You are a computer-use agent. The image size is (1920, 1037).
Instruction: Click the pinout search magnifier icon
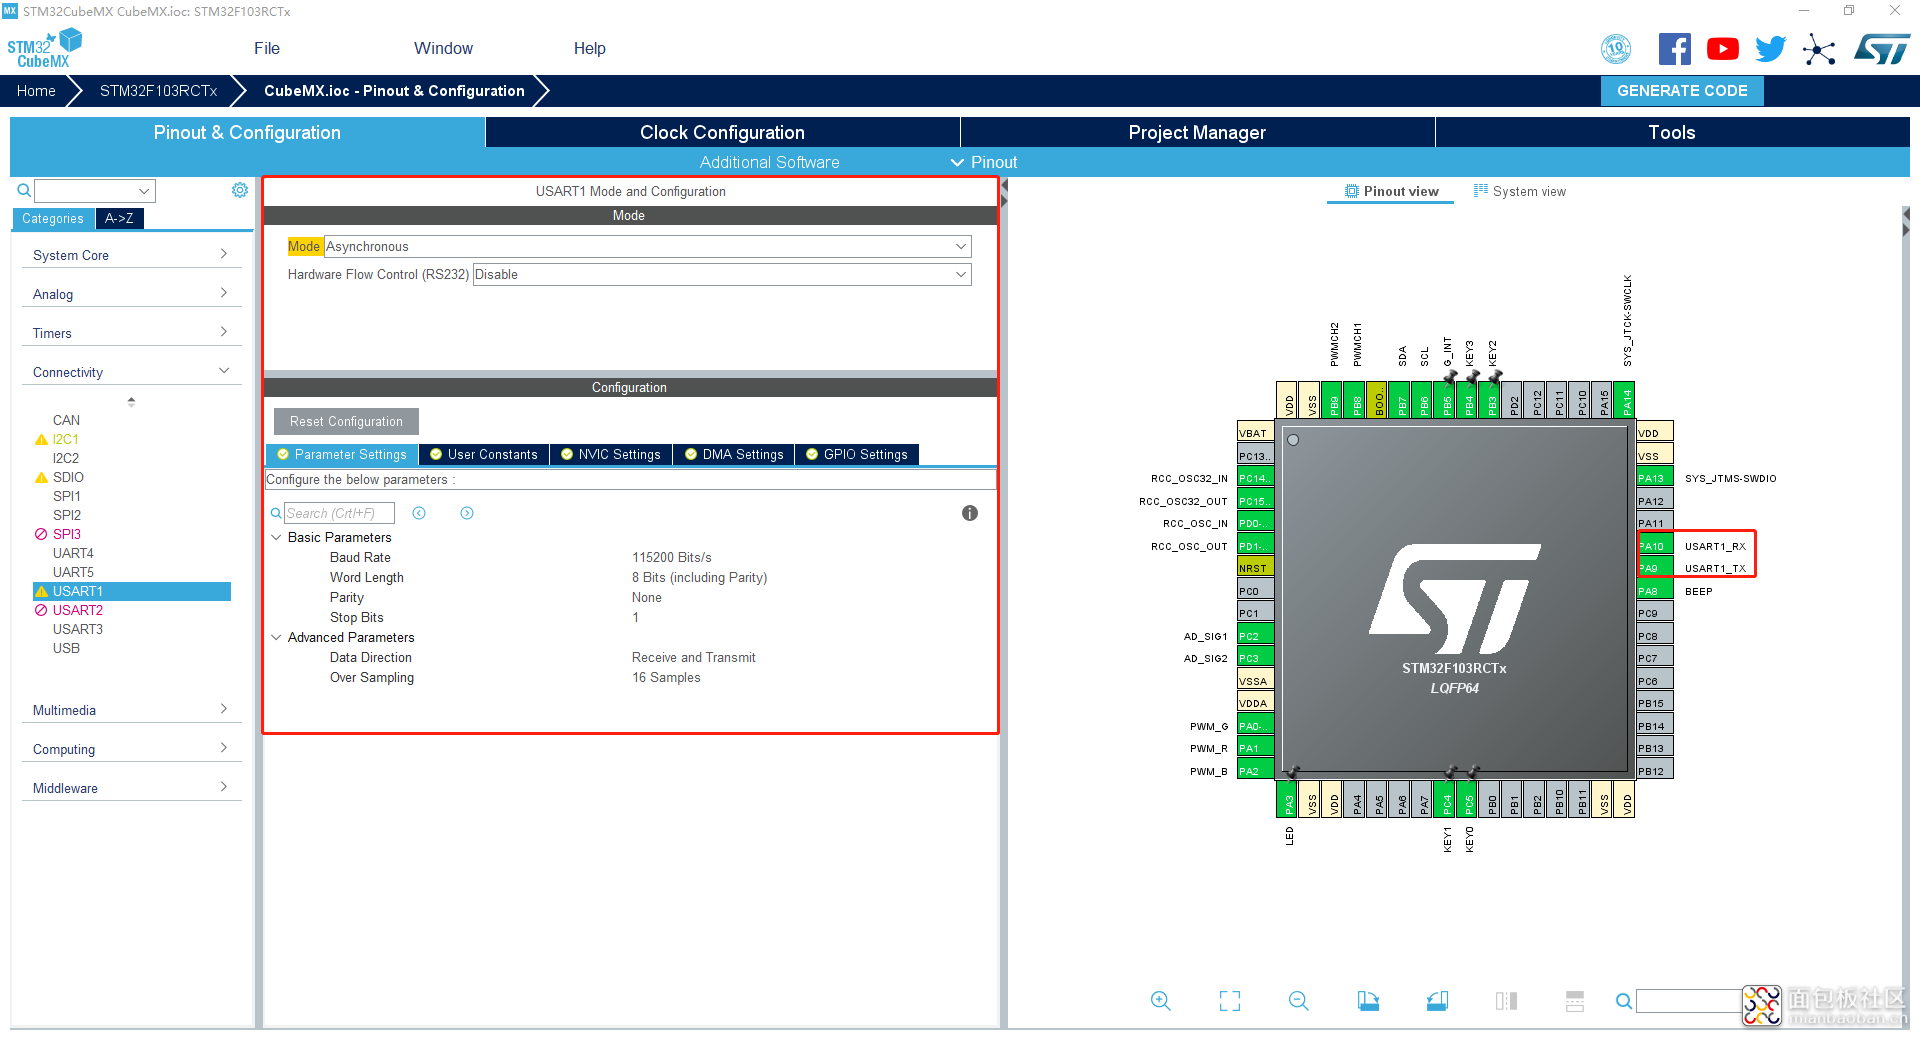1624,1001
